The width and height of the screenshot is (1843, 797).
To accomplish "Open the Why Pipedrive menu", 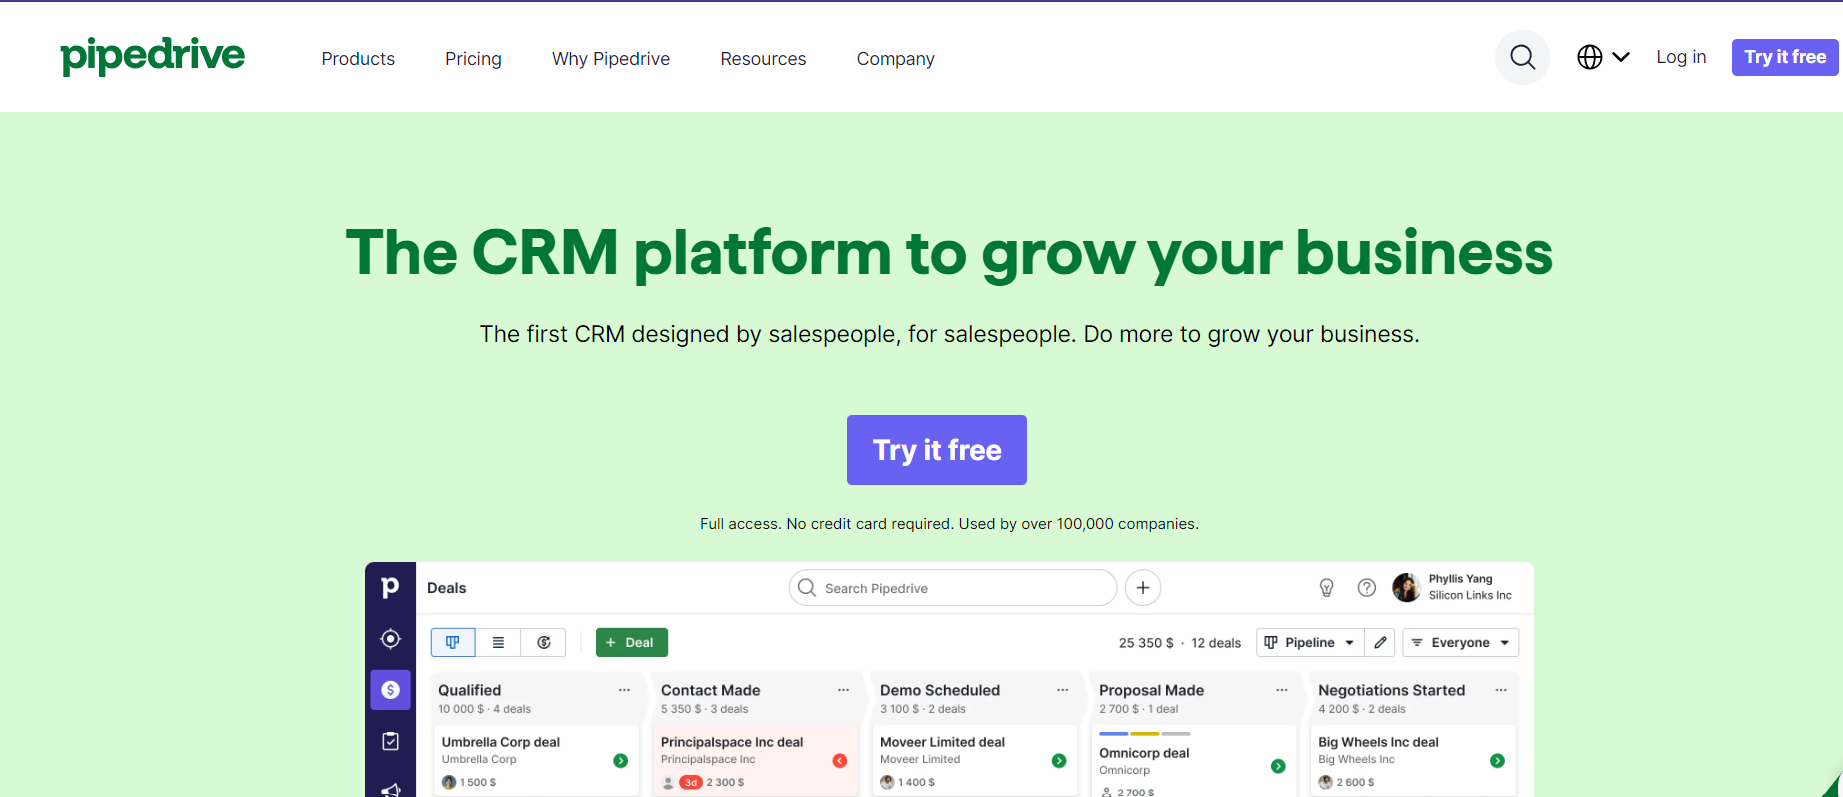I will (x=611, y=59).
